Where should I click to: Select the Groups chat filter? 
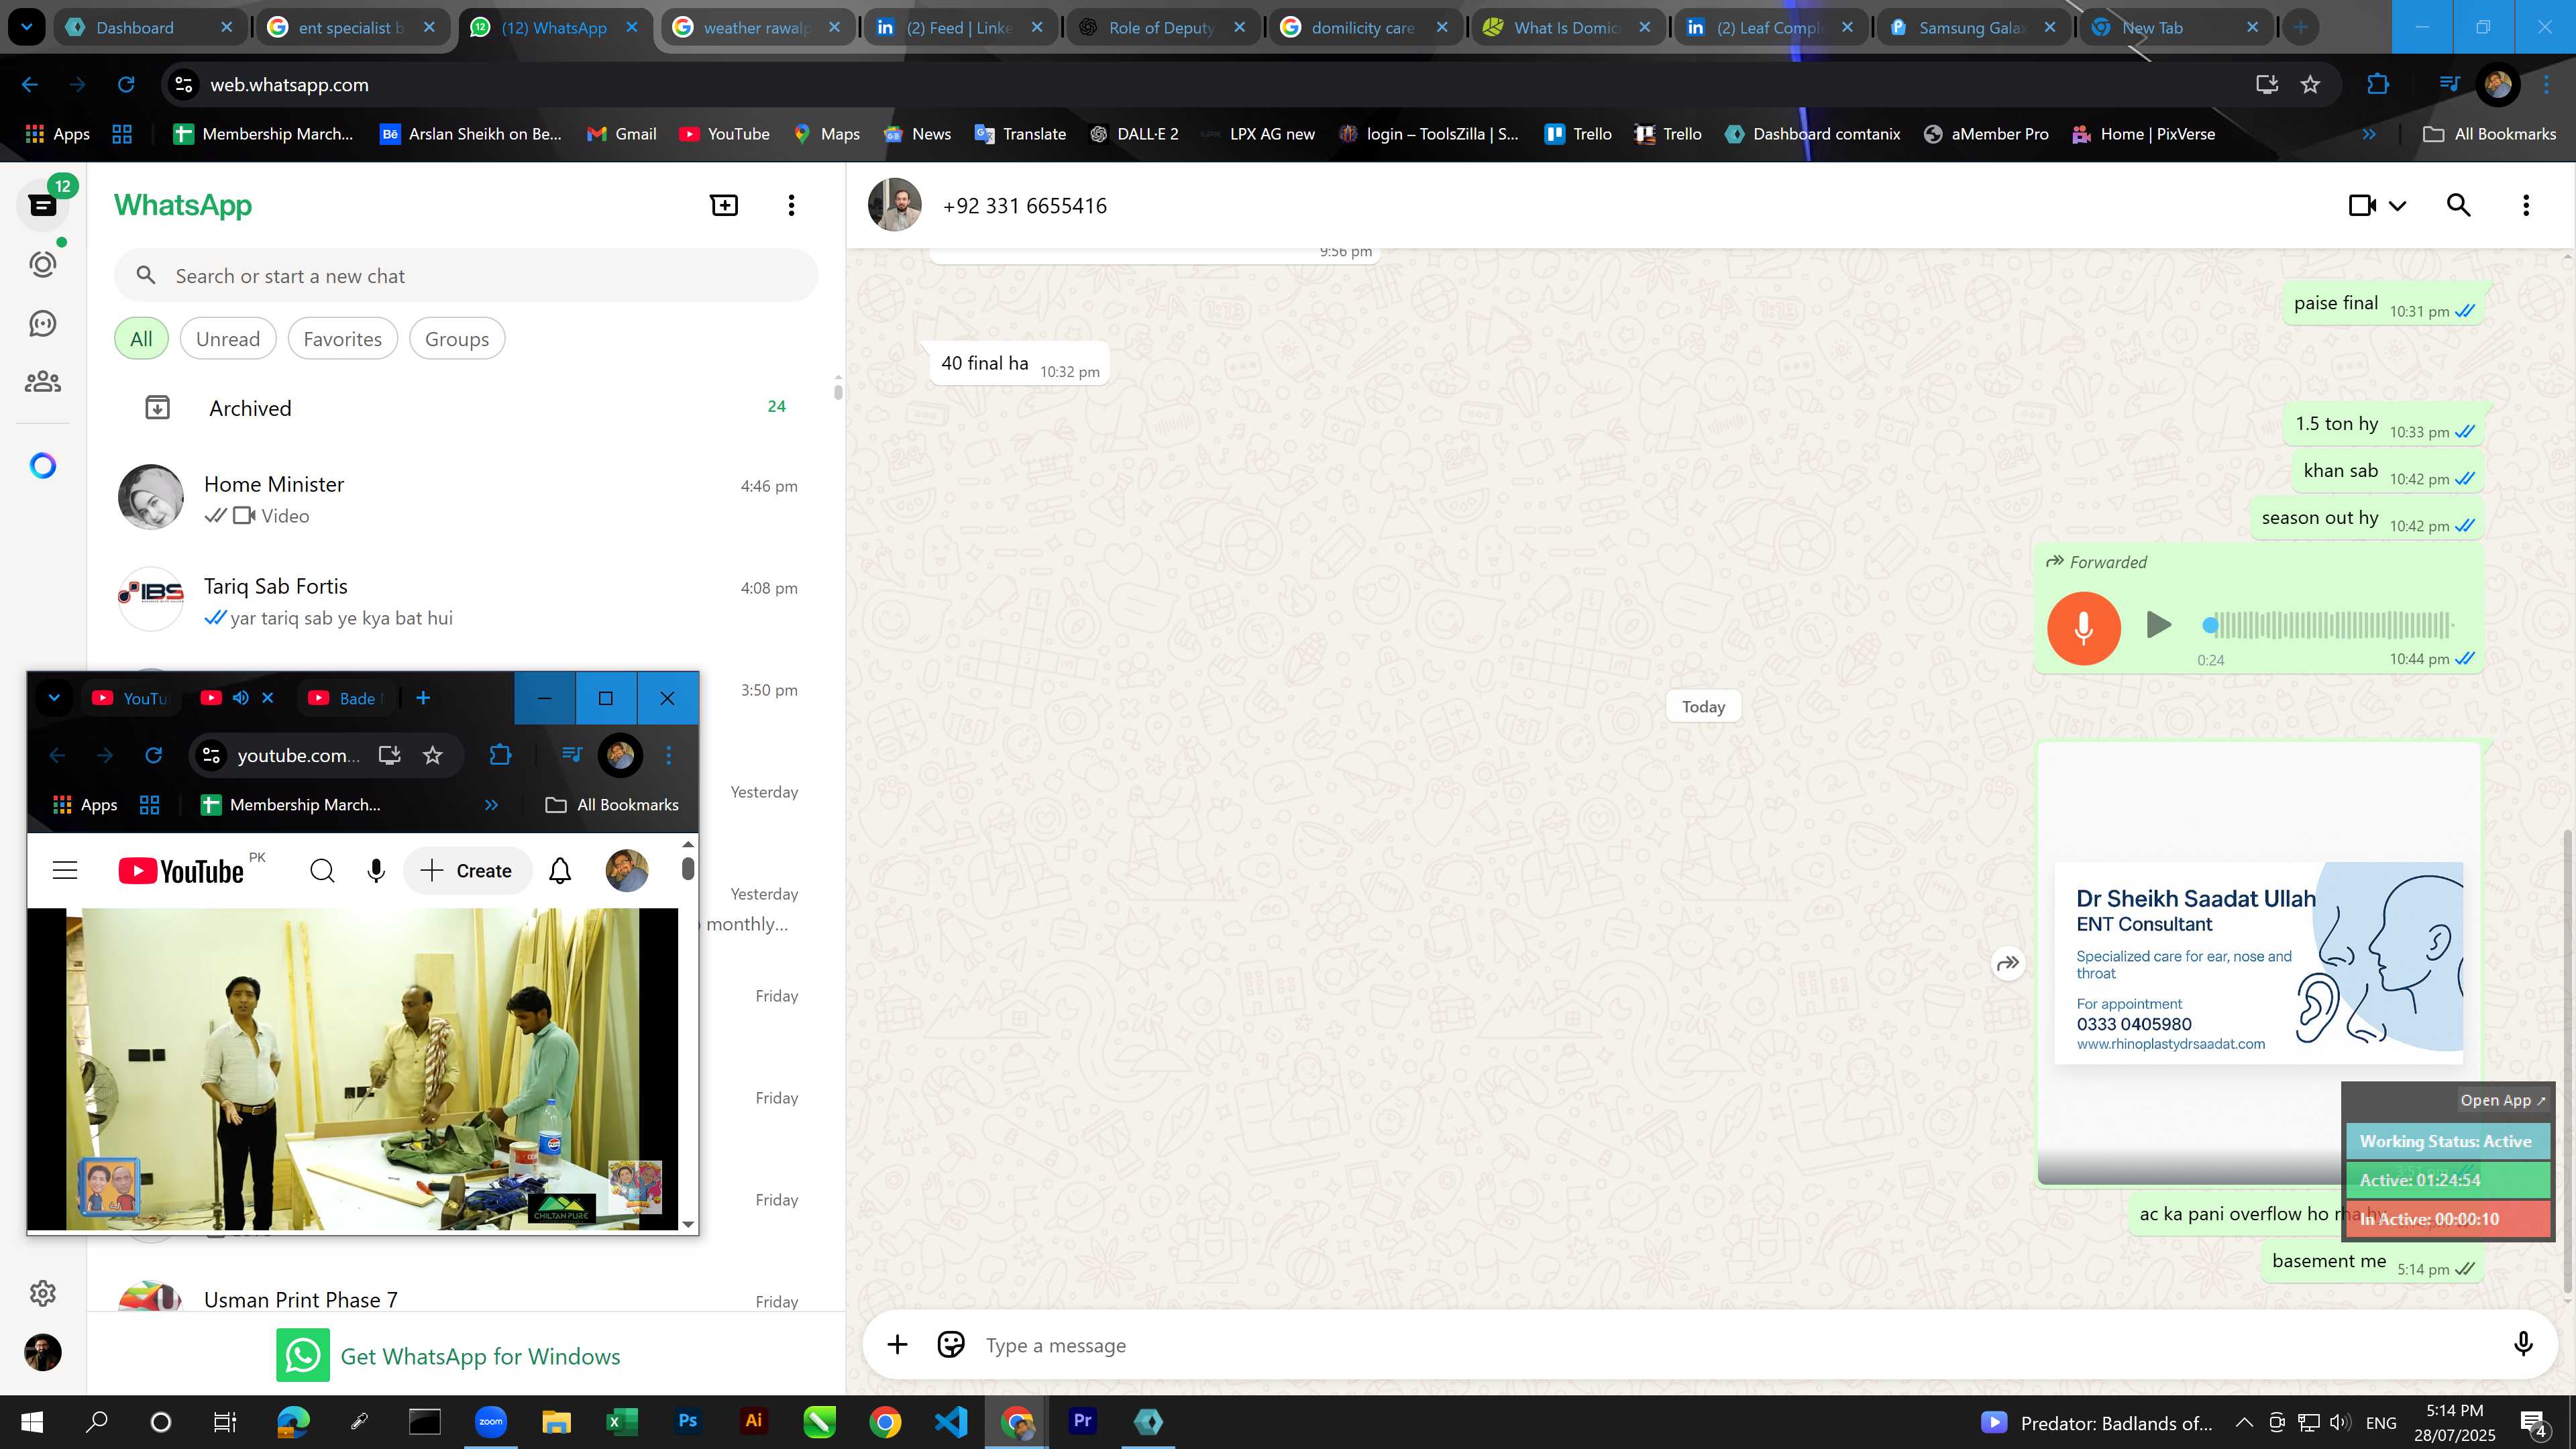[x=457, y=339]
